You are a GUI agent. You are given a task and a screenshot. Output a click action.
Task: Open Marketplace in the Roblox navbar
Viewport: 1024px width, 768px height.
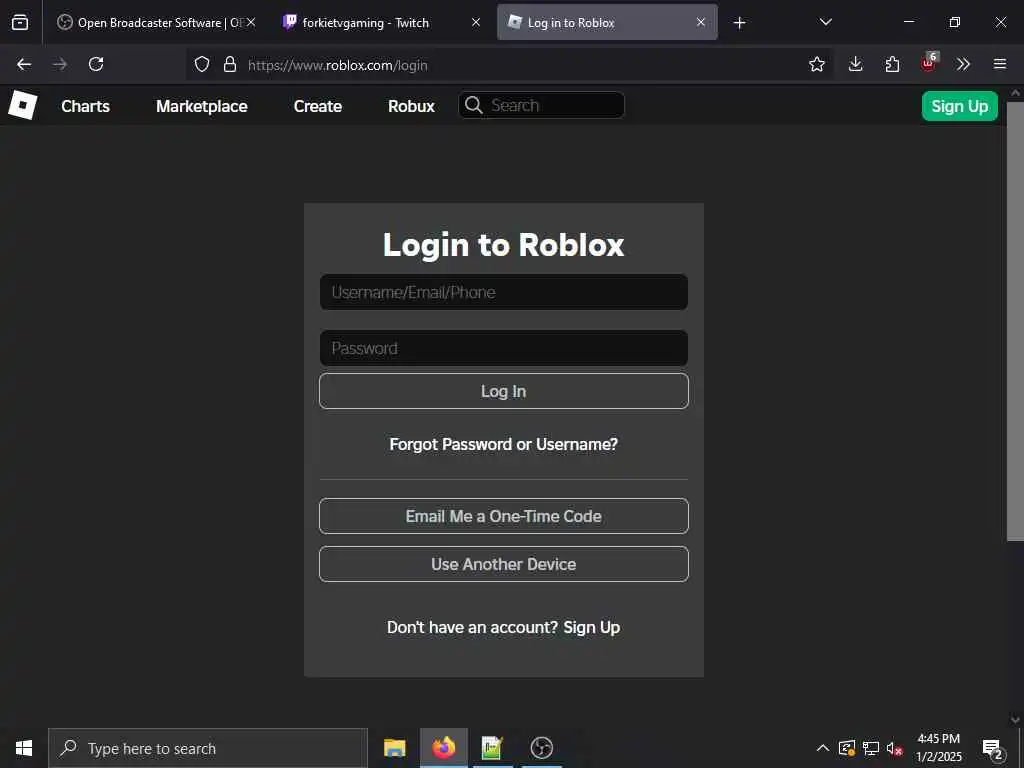click(202, 106)
